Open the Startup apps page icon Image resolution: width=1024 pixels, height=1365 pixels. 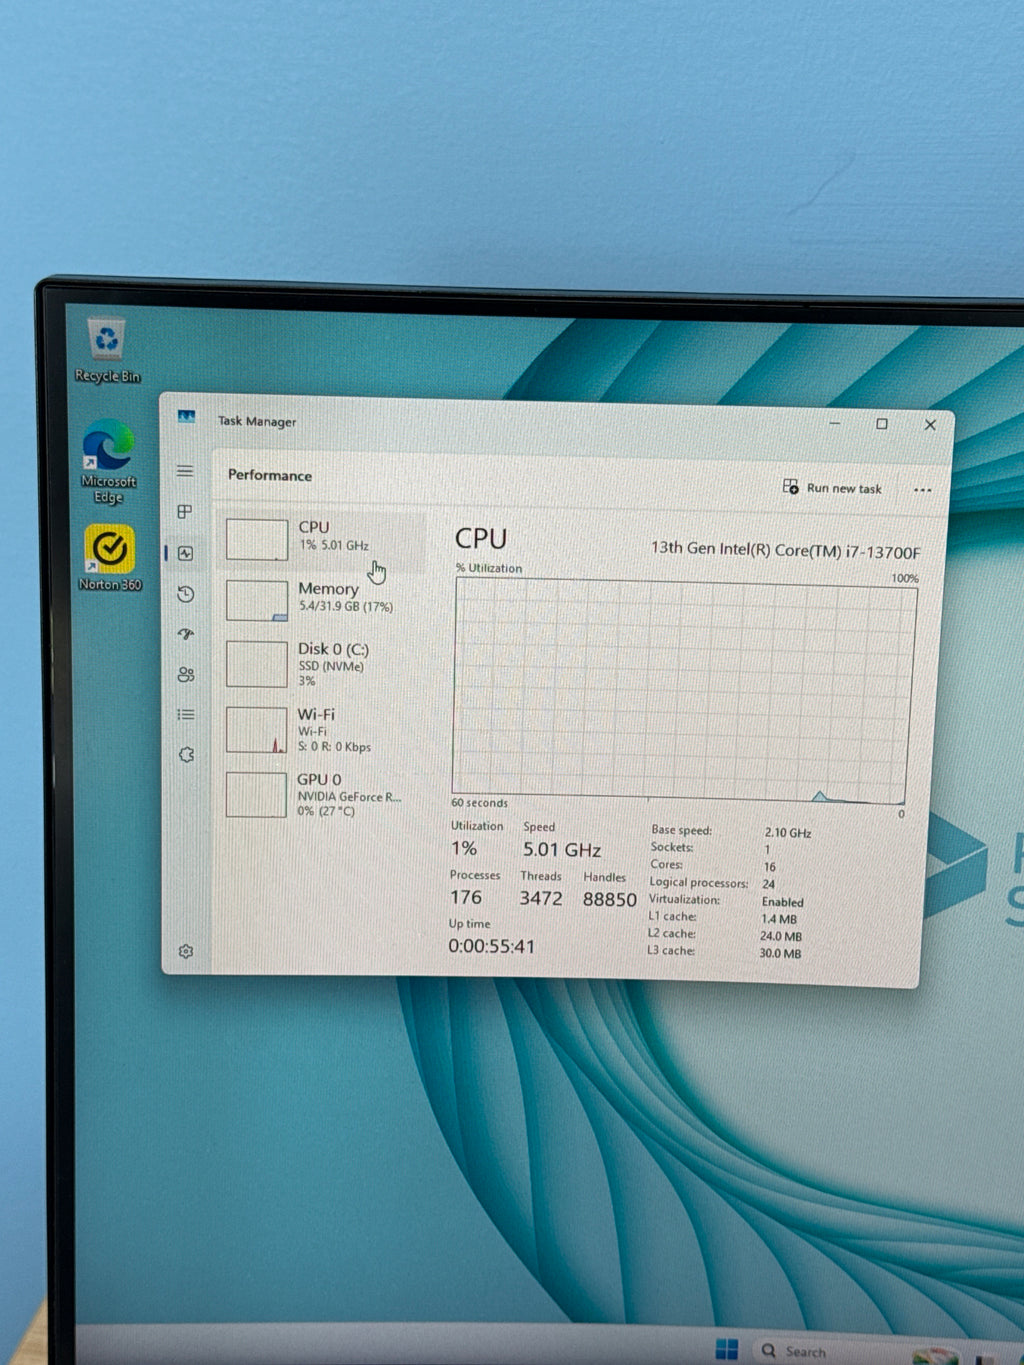pyautogui.click(x=185, y=634)
